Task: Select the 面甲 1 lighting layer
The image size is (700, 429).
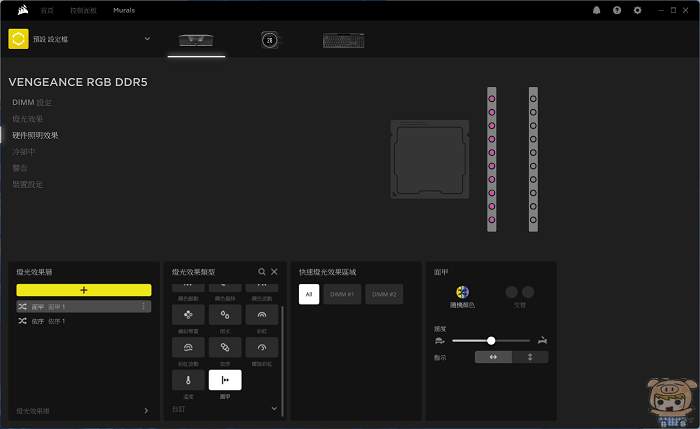Action: (x=84, y=307)
